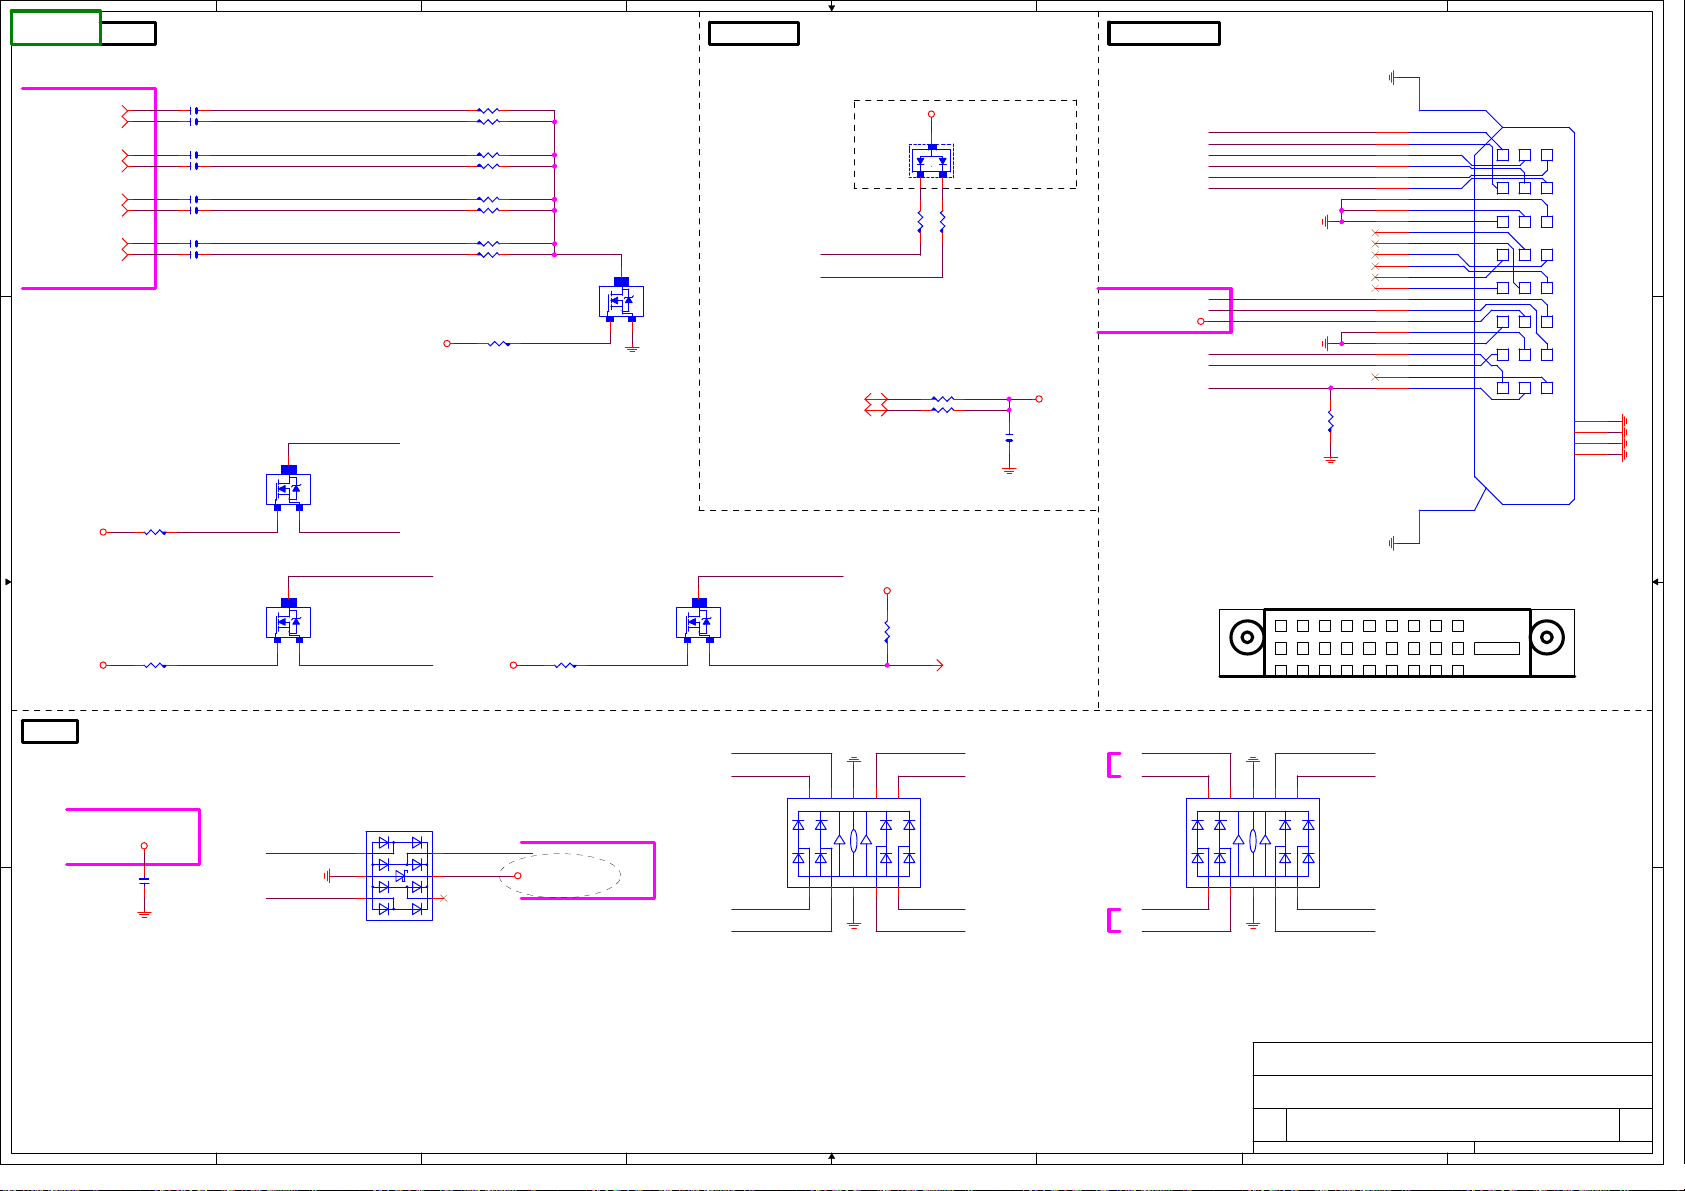Screen dimensions: 1685x1191
Task: Select the right mounting hole of the connector footprint
Action: pyautogui.click(x=1547, y=637)
